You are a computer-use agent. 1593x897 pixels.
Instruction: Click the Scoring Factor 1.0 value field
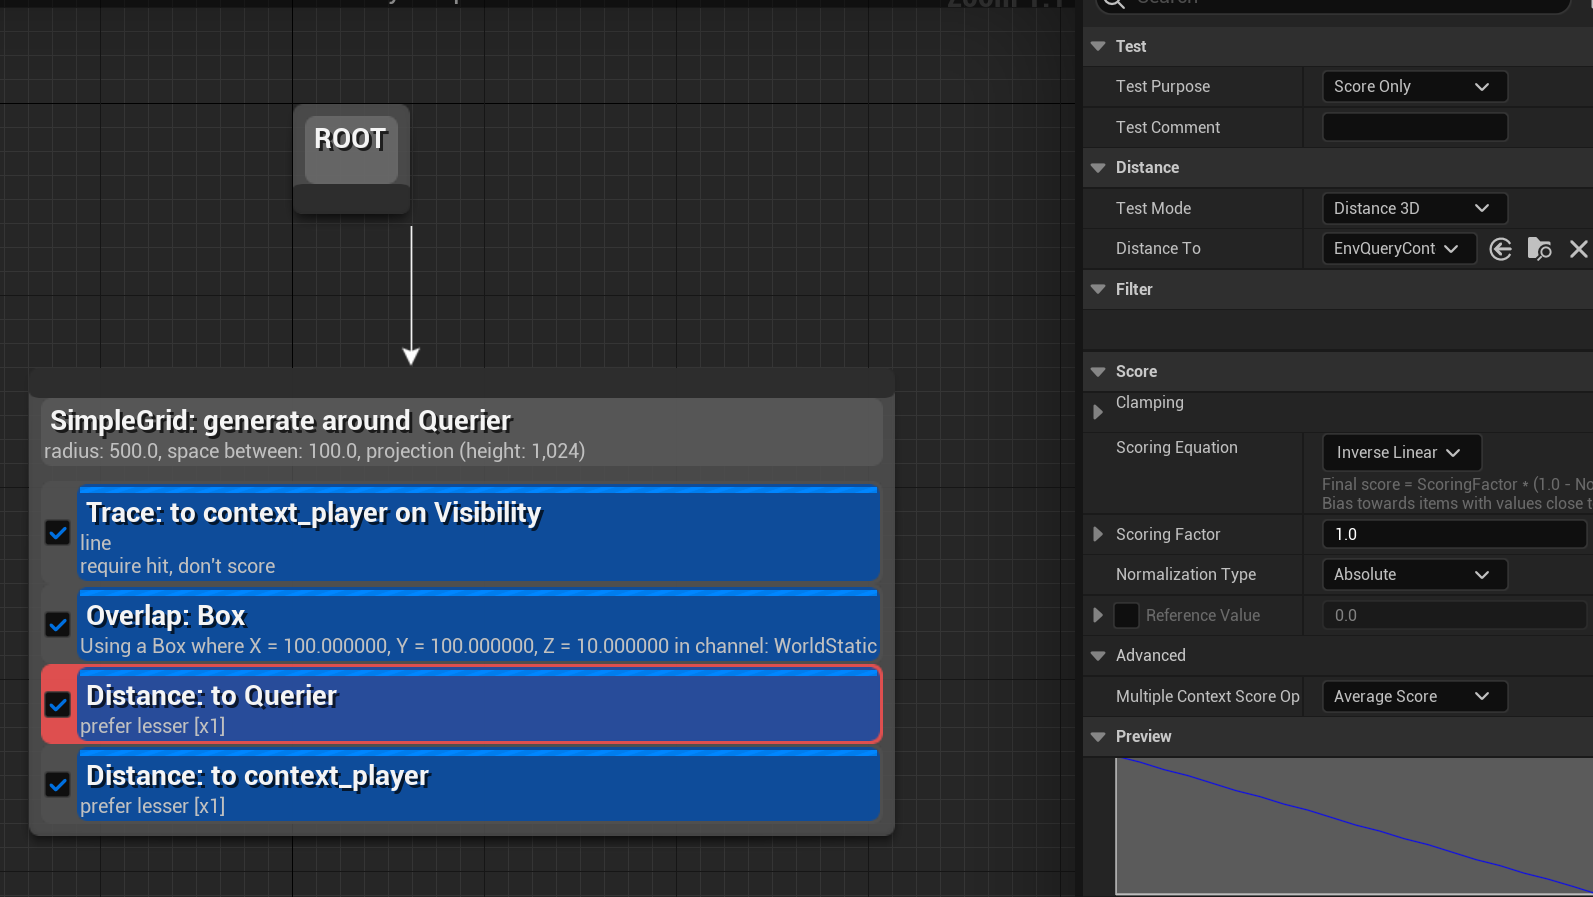[1454, 534]
